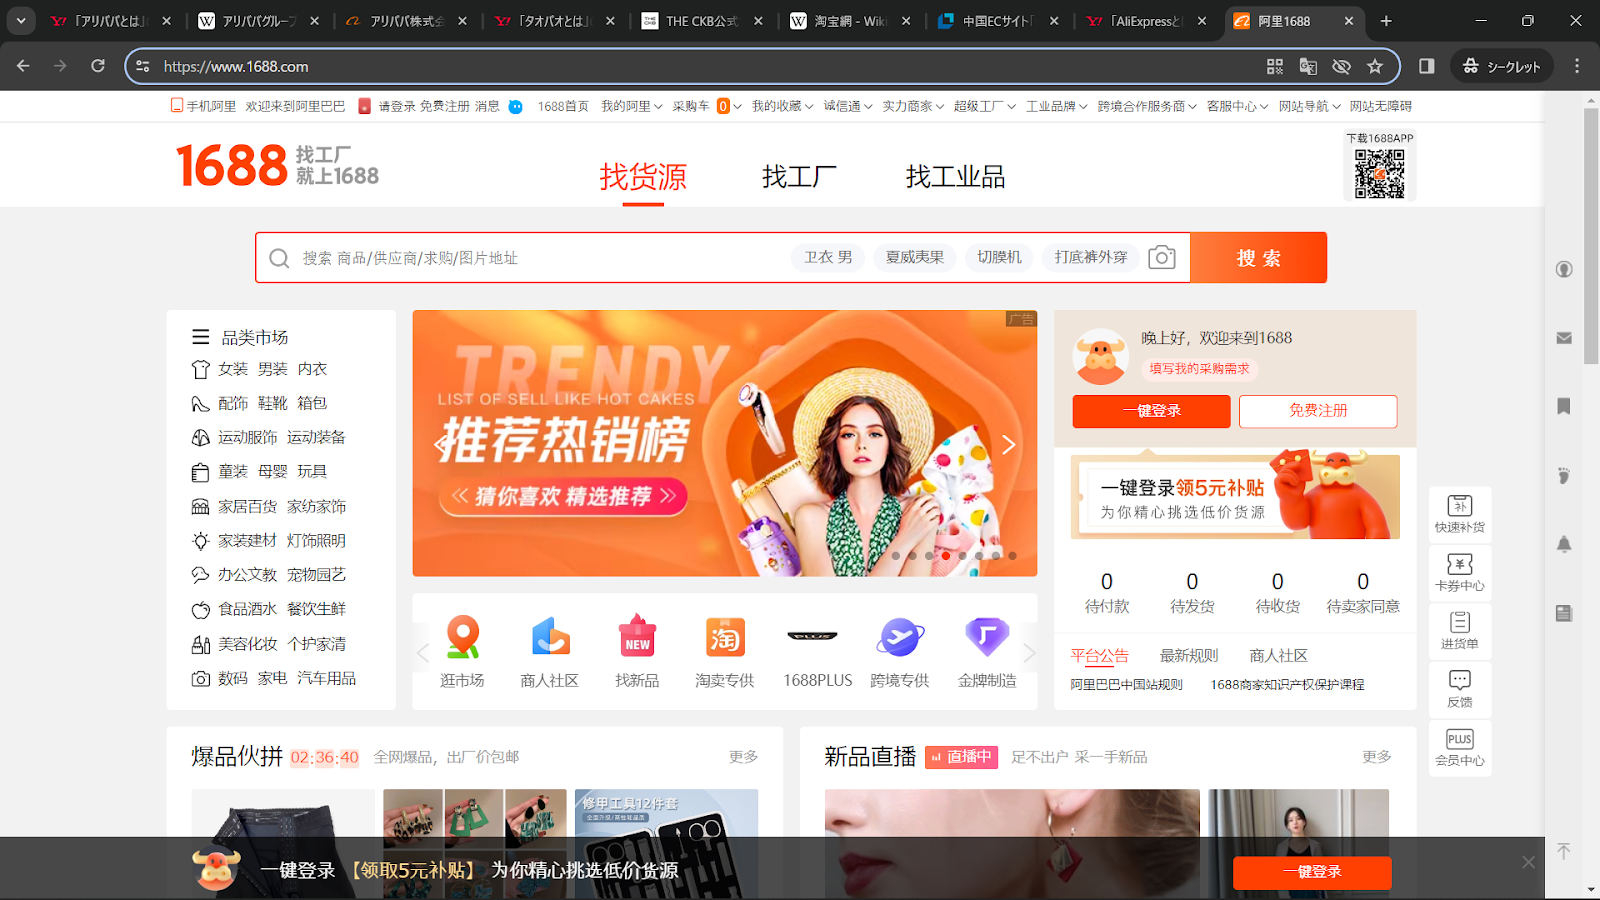
Task: Reload the page
Action: [x=98, y=66]
